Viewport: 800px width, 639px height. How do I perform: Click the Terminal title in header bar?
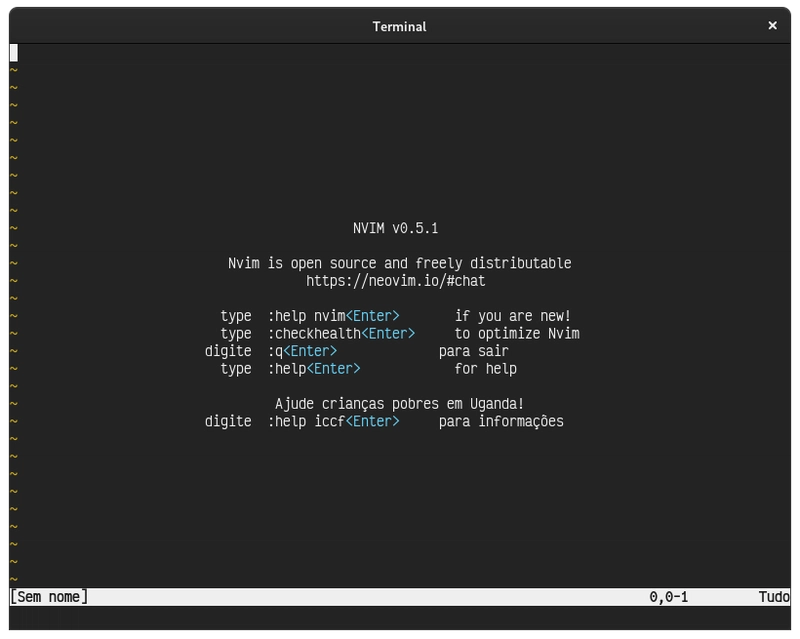tap(399, 27)
